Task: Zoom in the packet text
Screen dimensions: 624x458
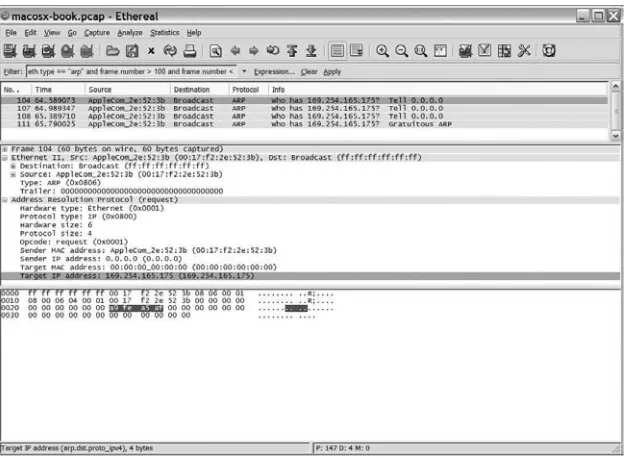Action: (382, 51)
